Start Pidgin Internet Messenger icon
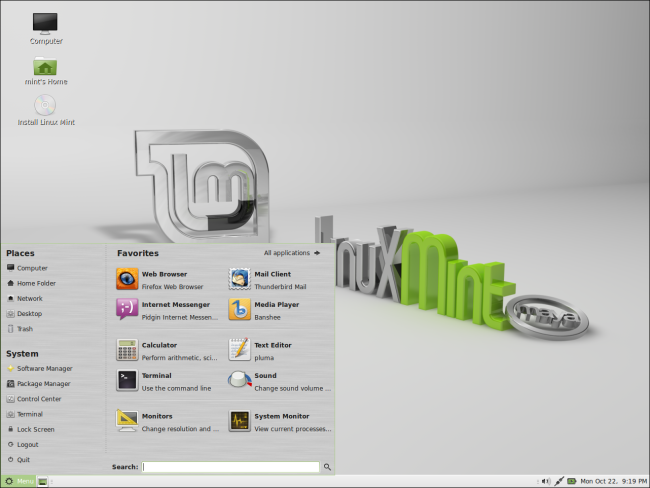Screen dimensions: 650x488 pyautogui.click(x=127, y=309)
